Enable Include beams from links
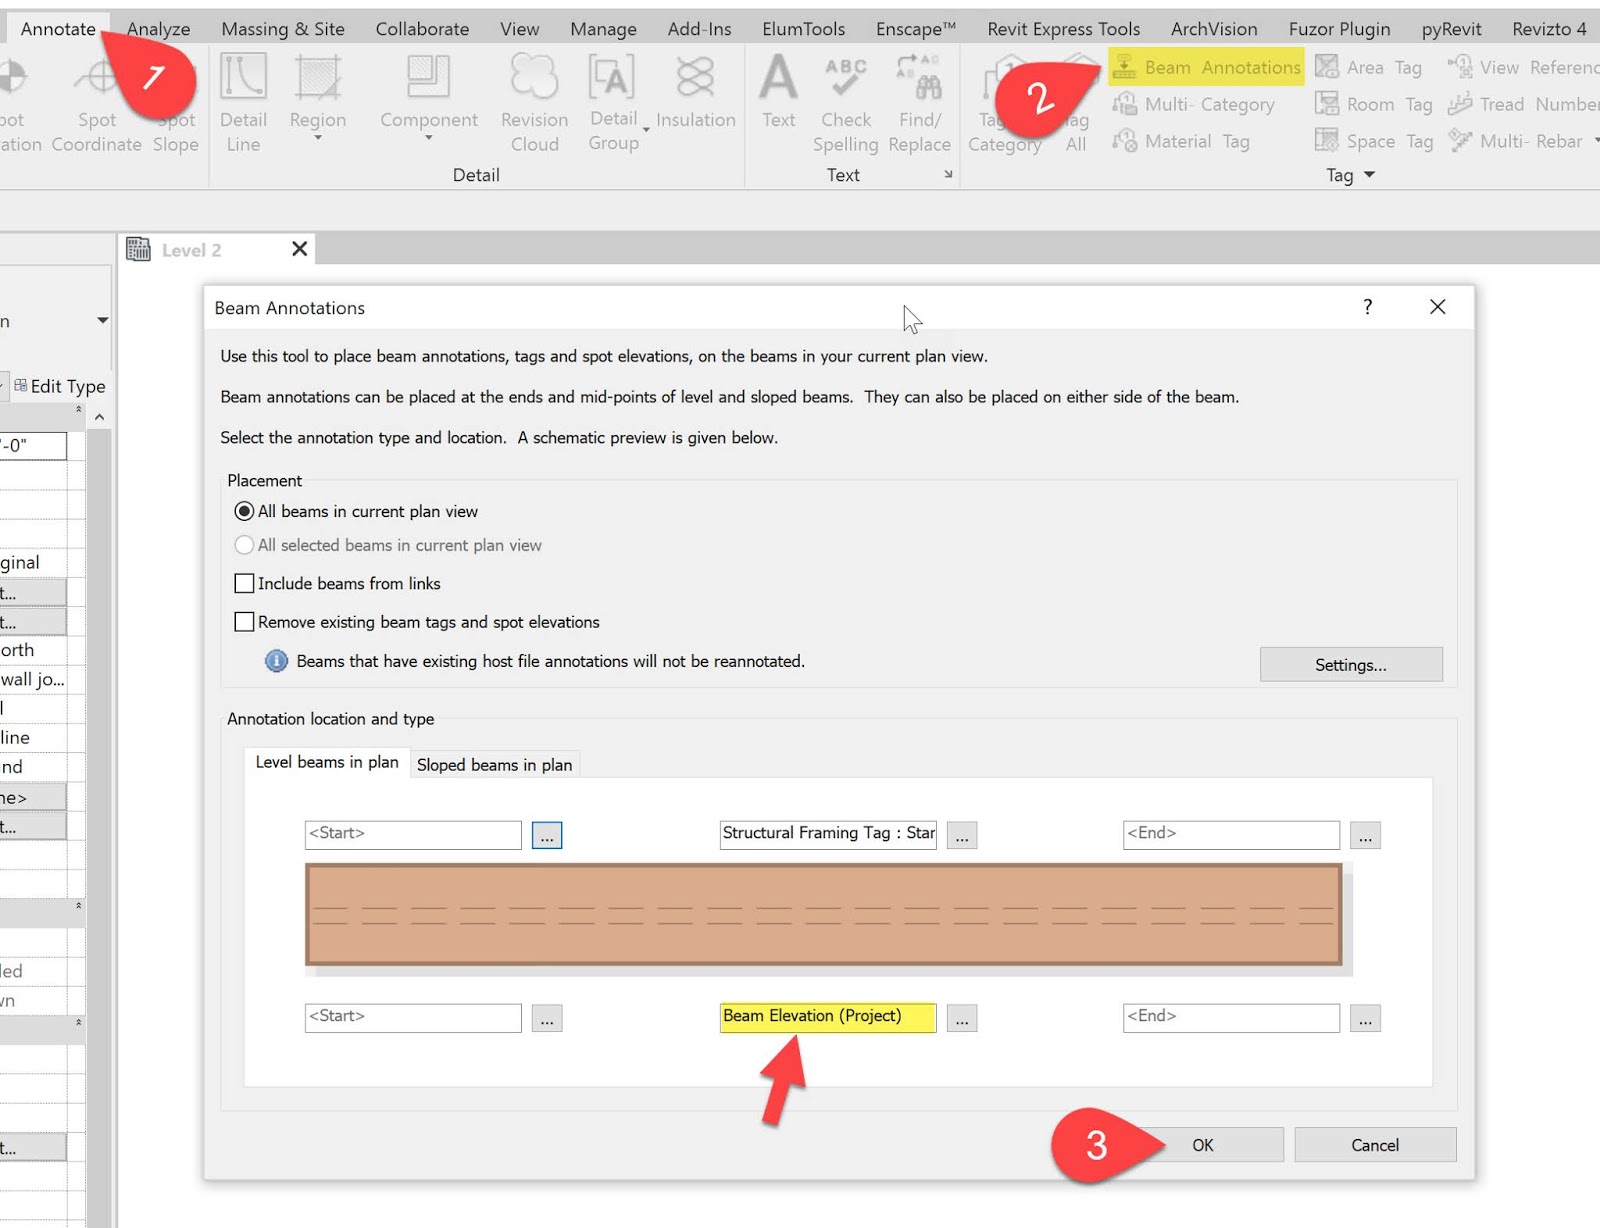Screen dimensions: 1600x1228 coord(244,583)
